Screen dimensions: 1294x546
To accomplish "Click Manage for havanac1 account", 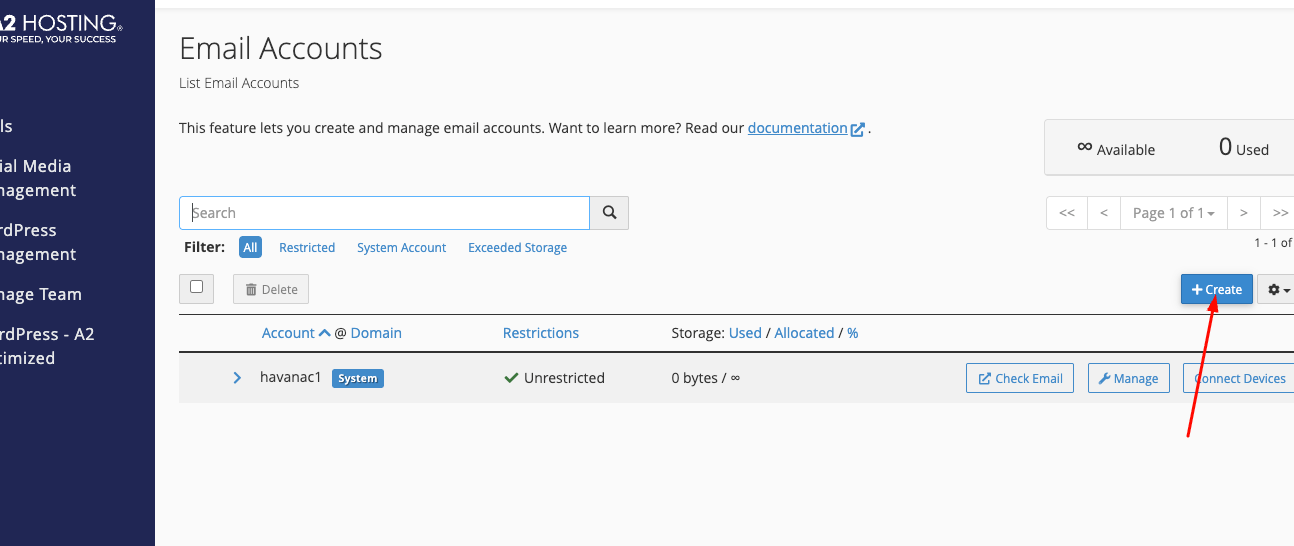I will pyautogui.click(x=1128, y=379).
